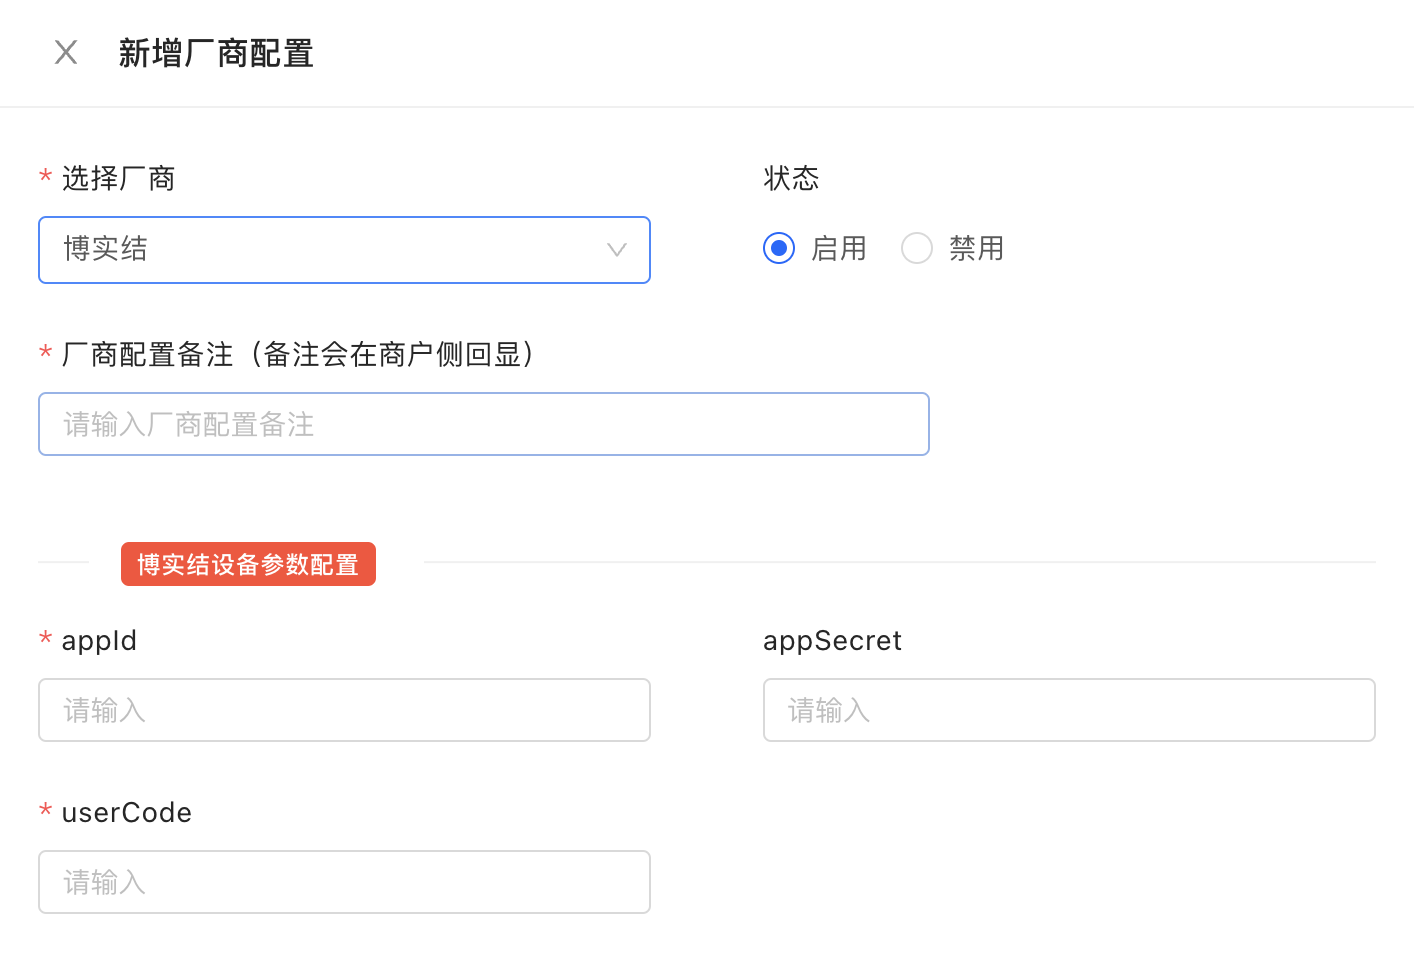Click the 状态 section label
Viewport: 1414px width, 966px height.
pos(790,178)
